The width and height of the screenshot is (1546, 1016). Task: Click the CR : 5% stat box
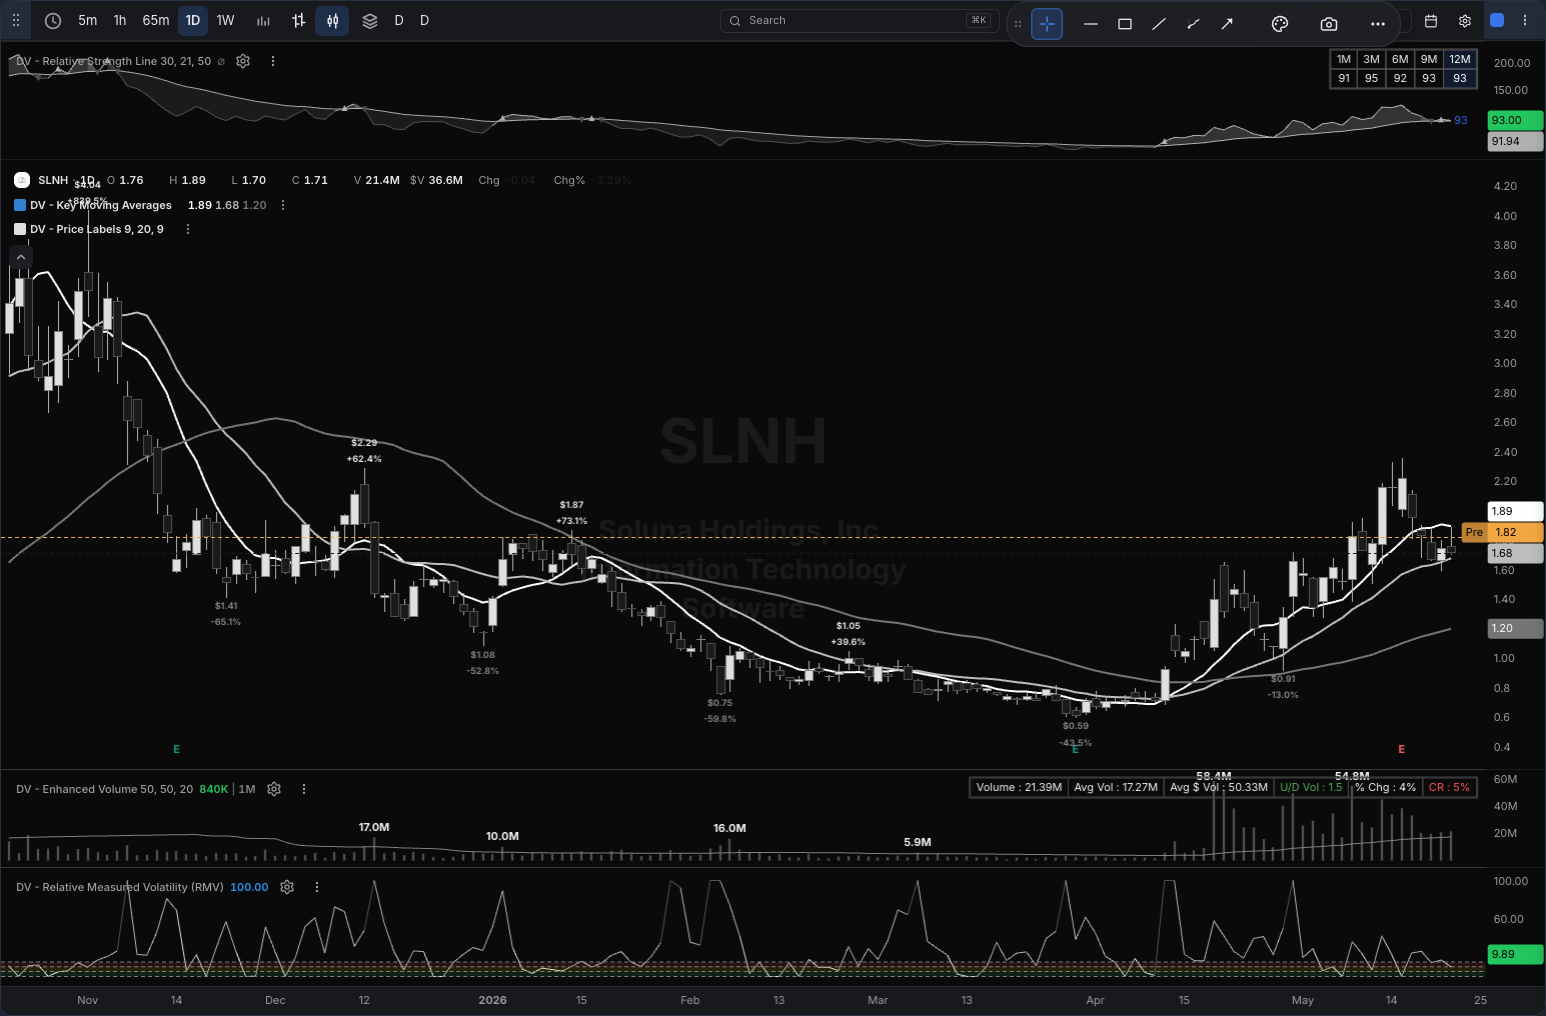(x=1449, y=787)
